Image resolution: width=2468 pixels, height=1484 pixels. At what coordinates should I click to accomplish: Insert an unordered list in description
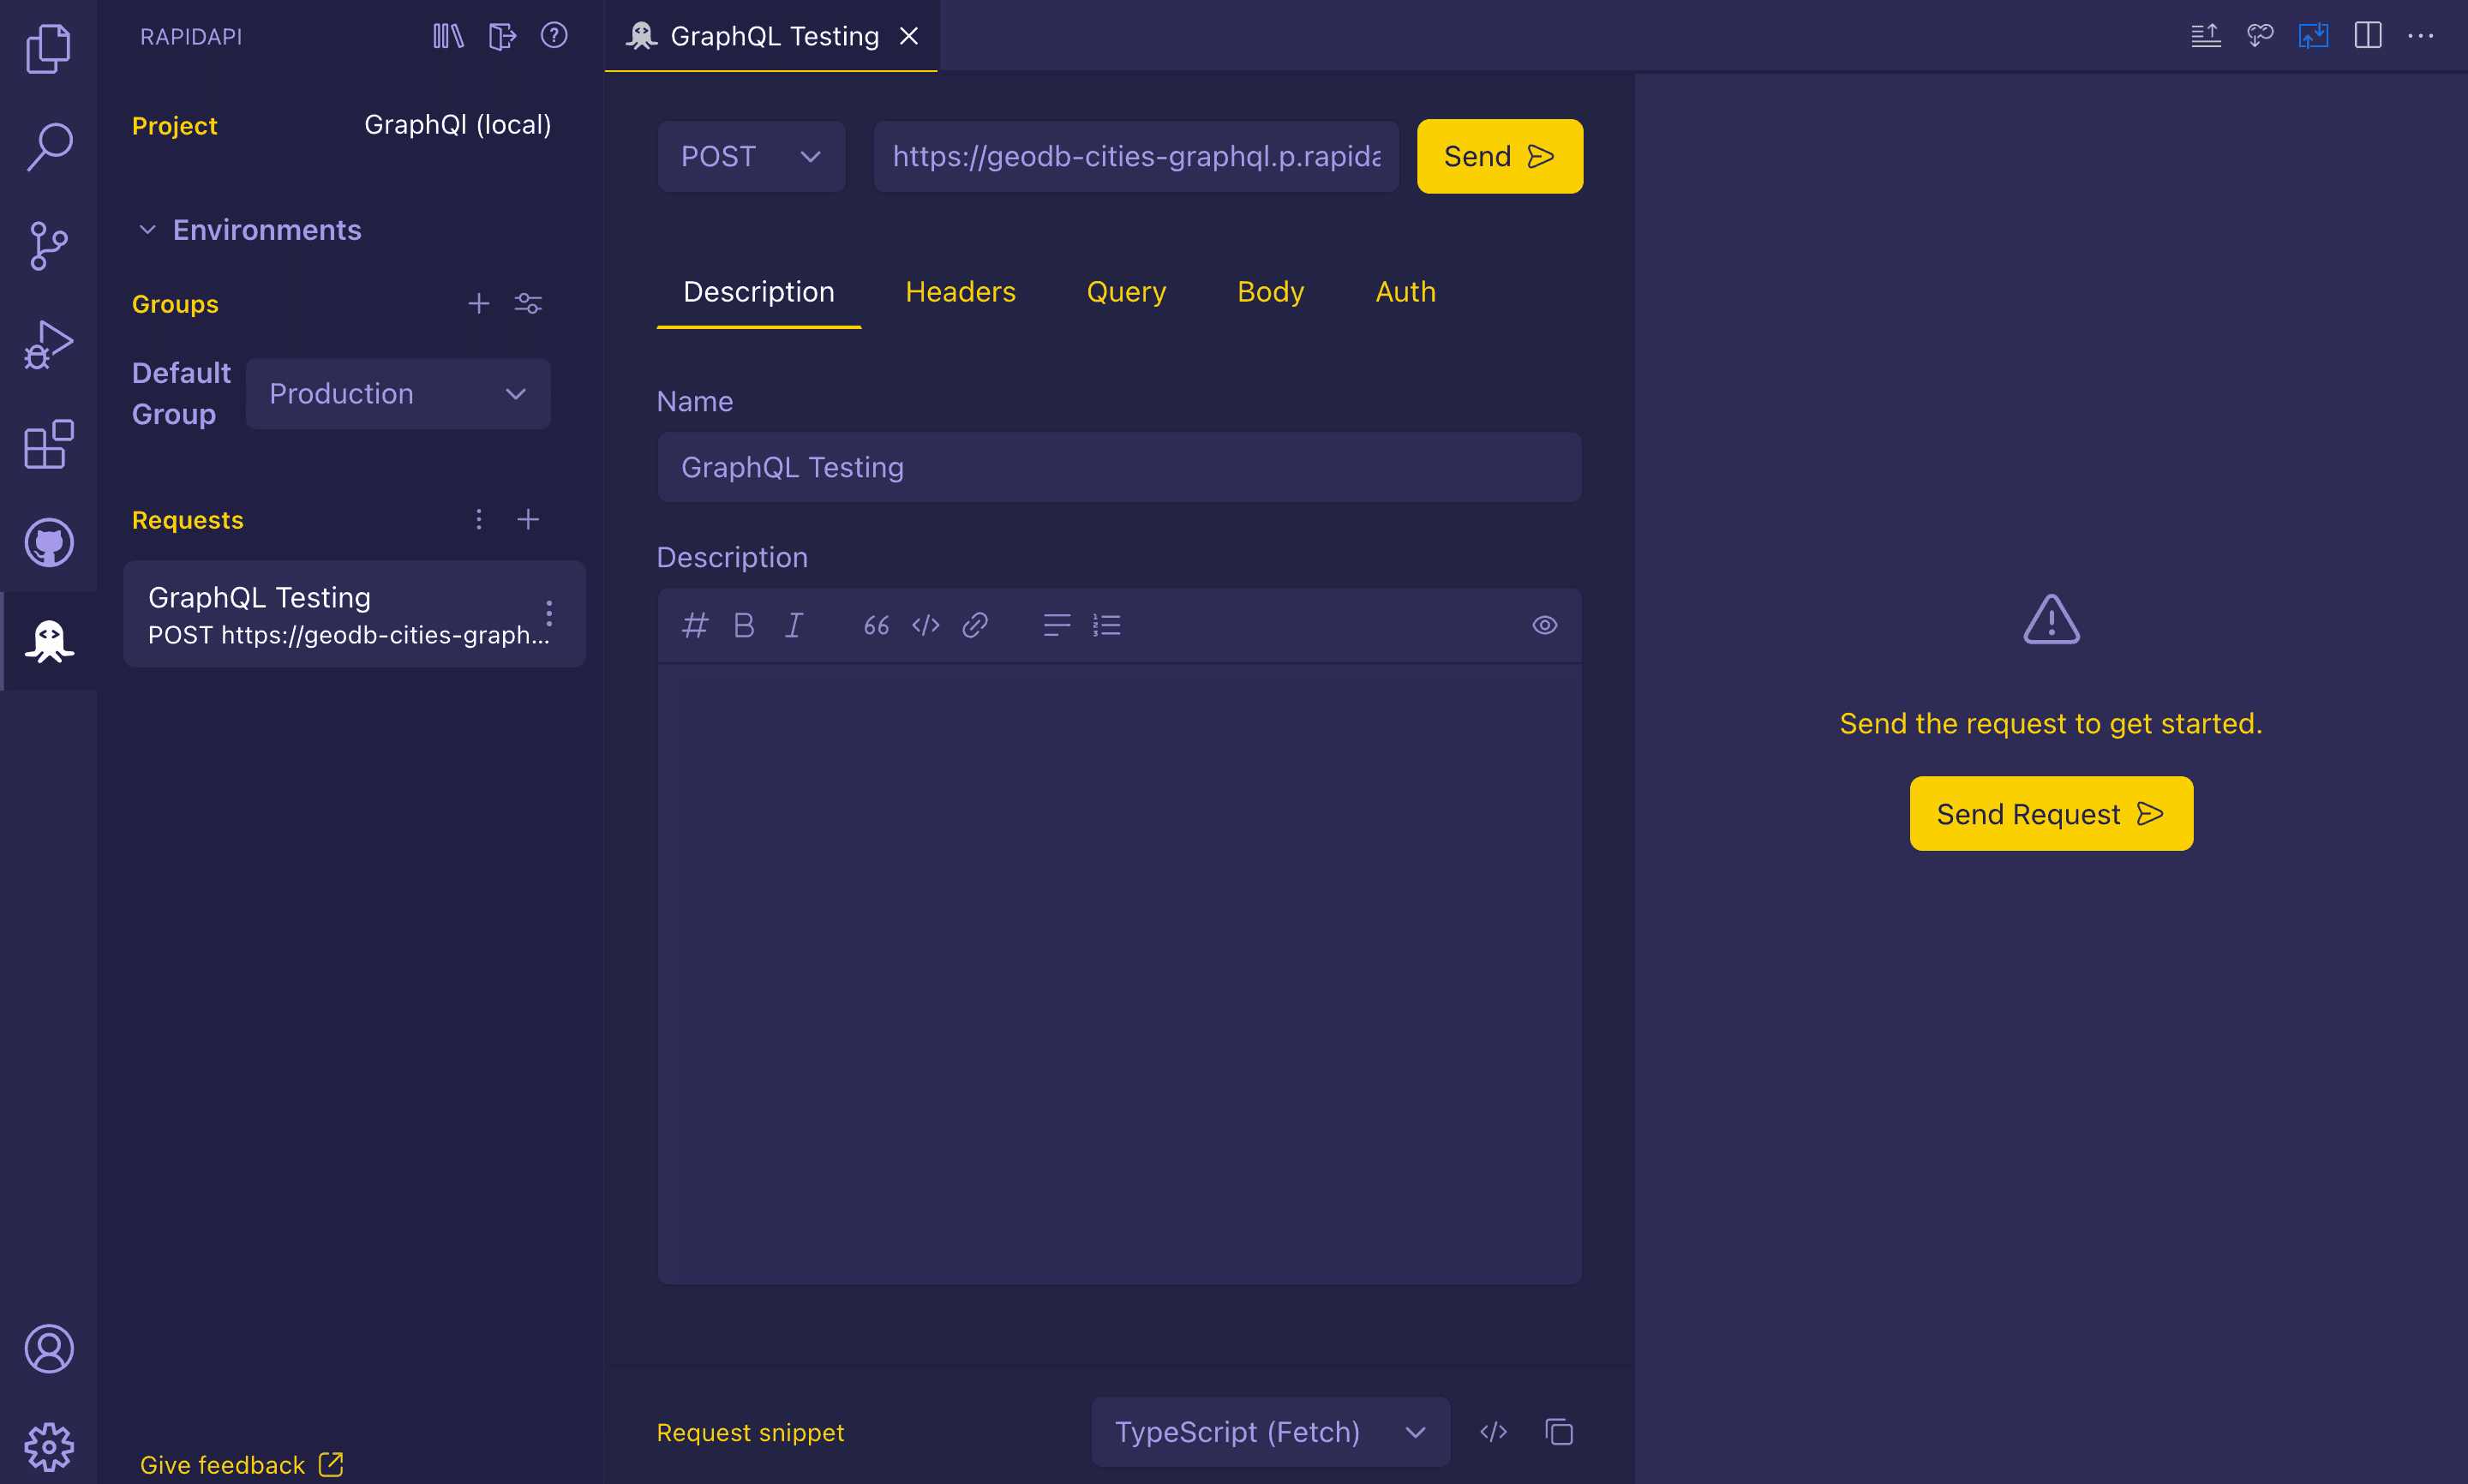click(x=1057, y=625)
